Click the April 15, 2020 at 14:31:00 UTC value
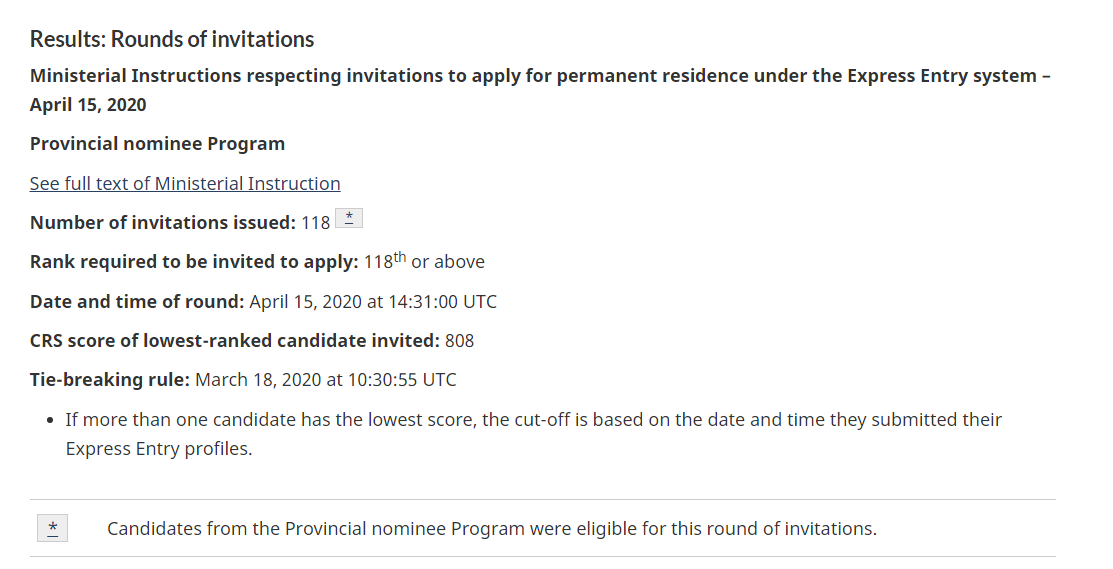This screenshot has width=1113, height=569. (x=373, y=301)
